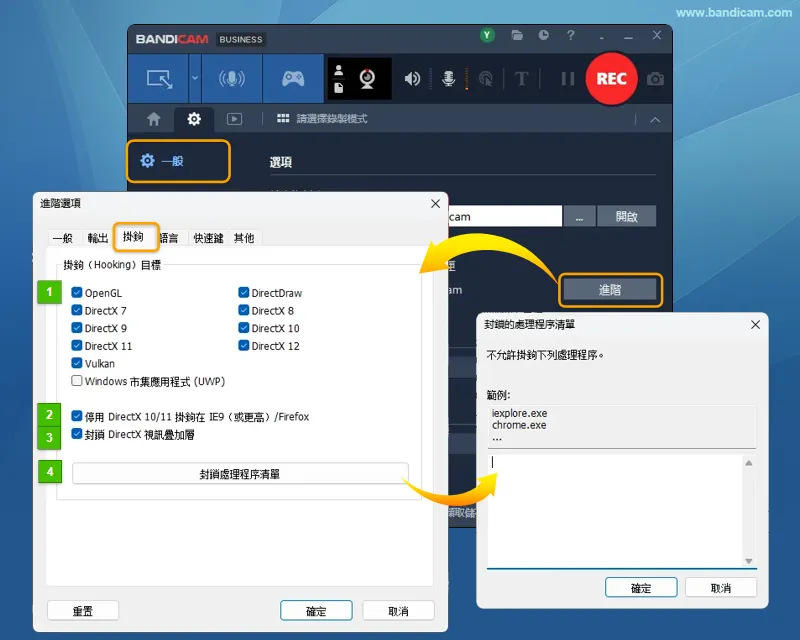Open output folder icon in title bar

[x=517, y=35]
